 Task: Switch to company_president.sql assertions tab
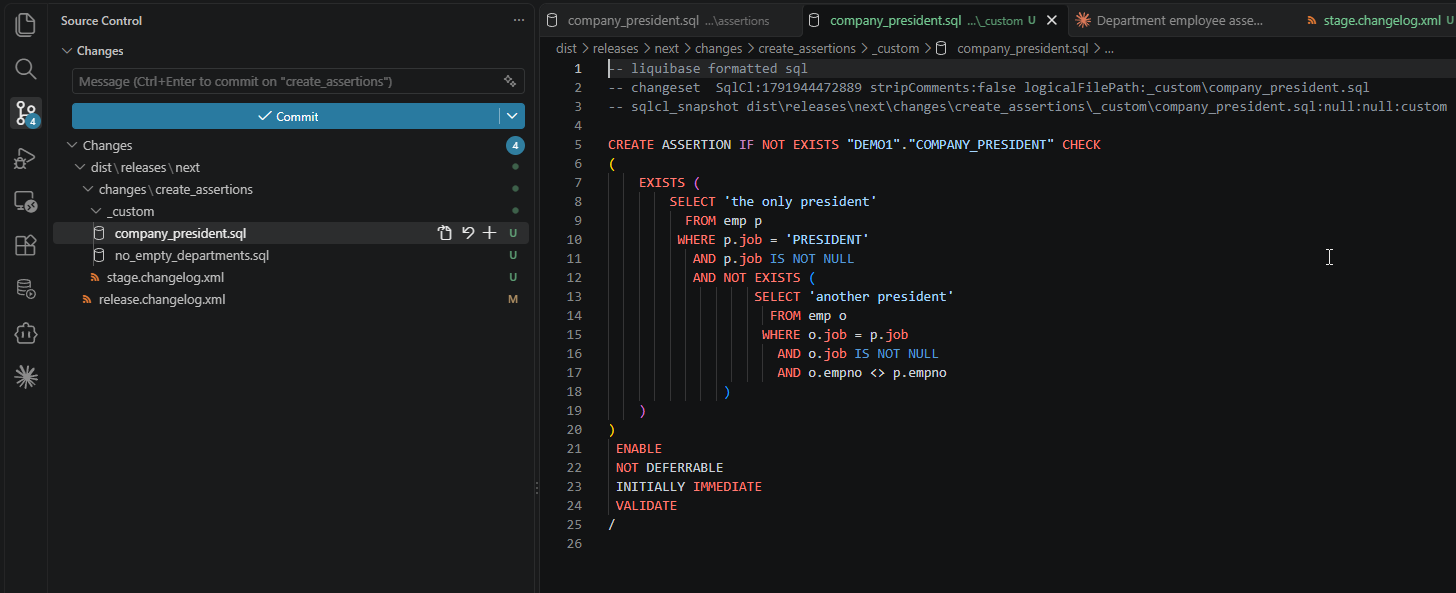pyautogui.click(x=669, y=20)
